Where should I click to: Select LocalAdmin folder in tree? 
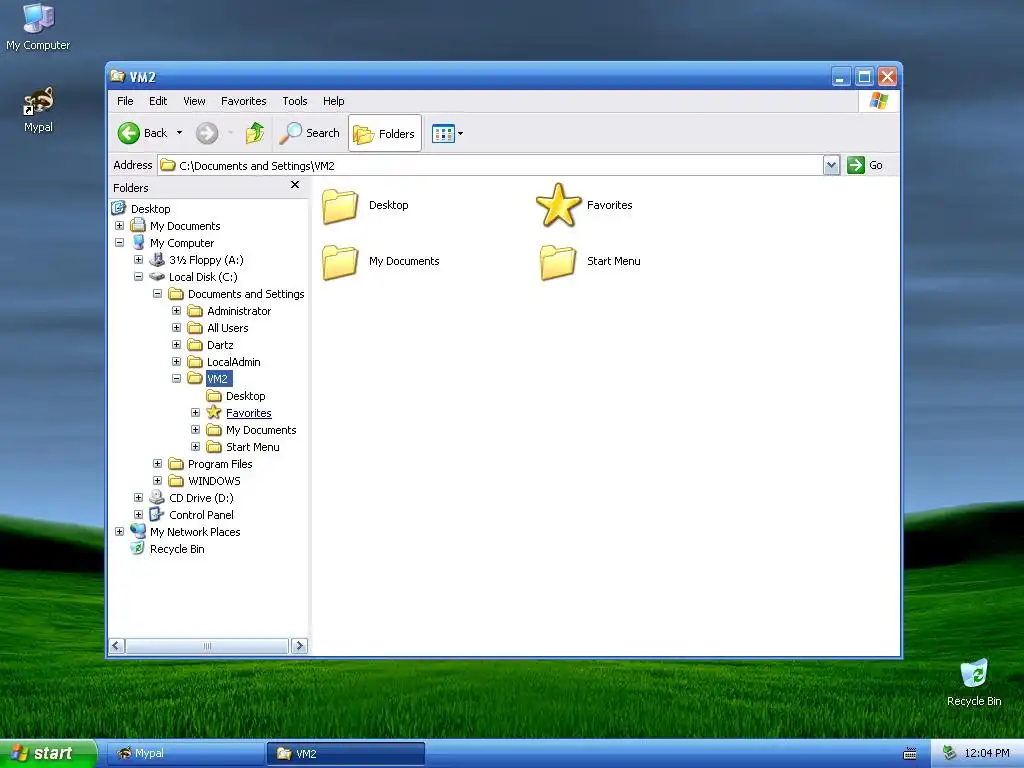(x=233, y=362)
